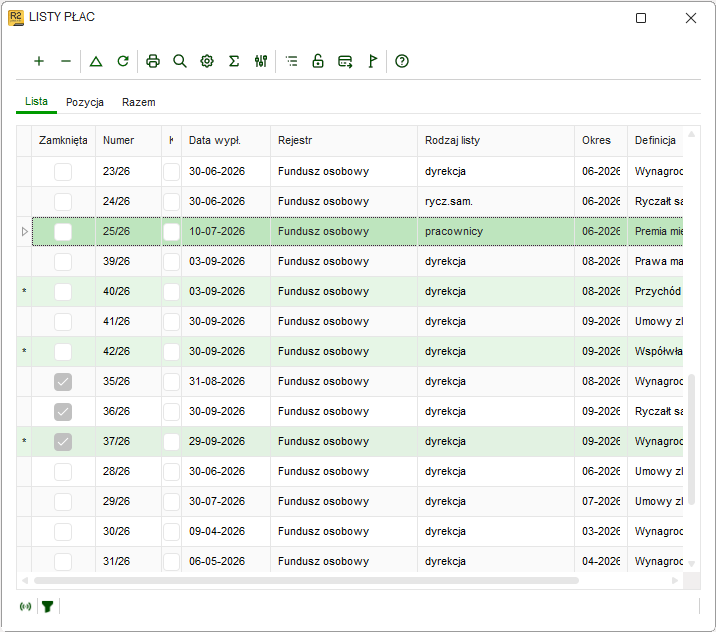
Task: Open search with the magnifier icon
Action: (x=180, y=61)
